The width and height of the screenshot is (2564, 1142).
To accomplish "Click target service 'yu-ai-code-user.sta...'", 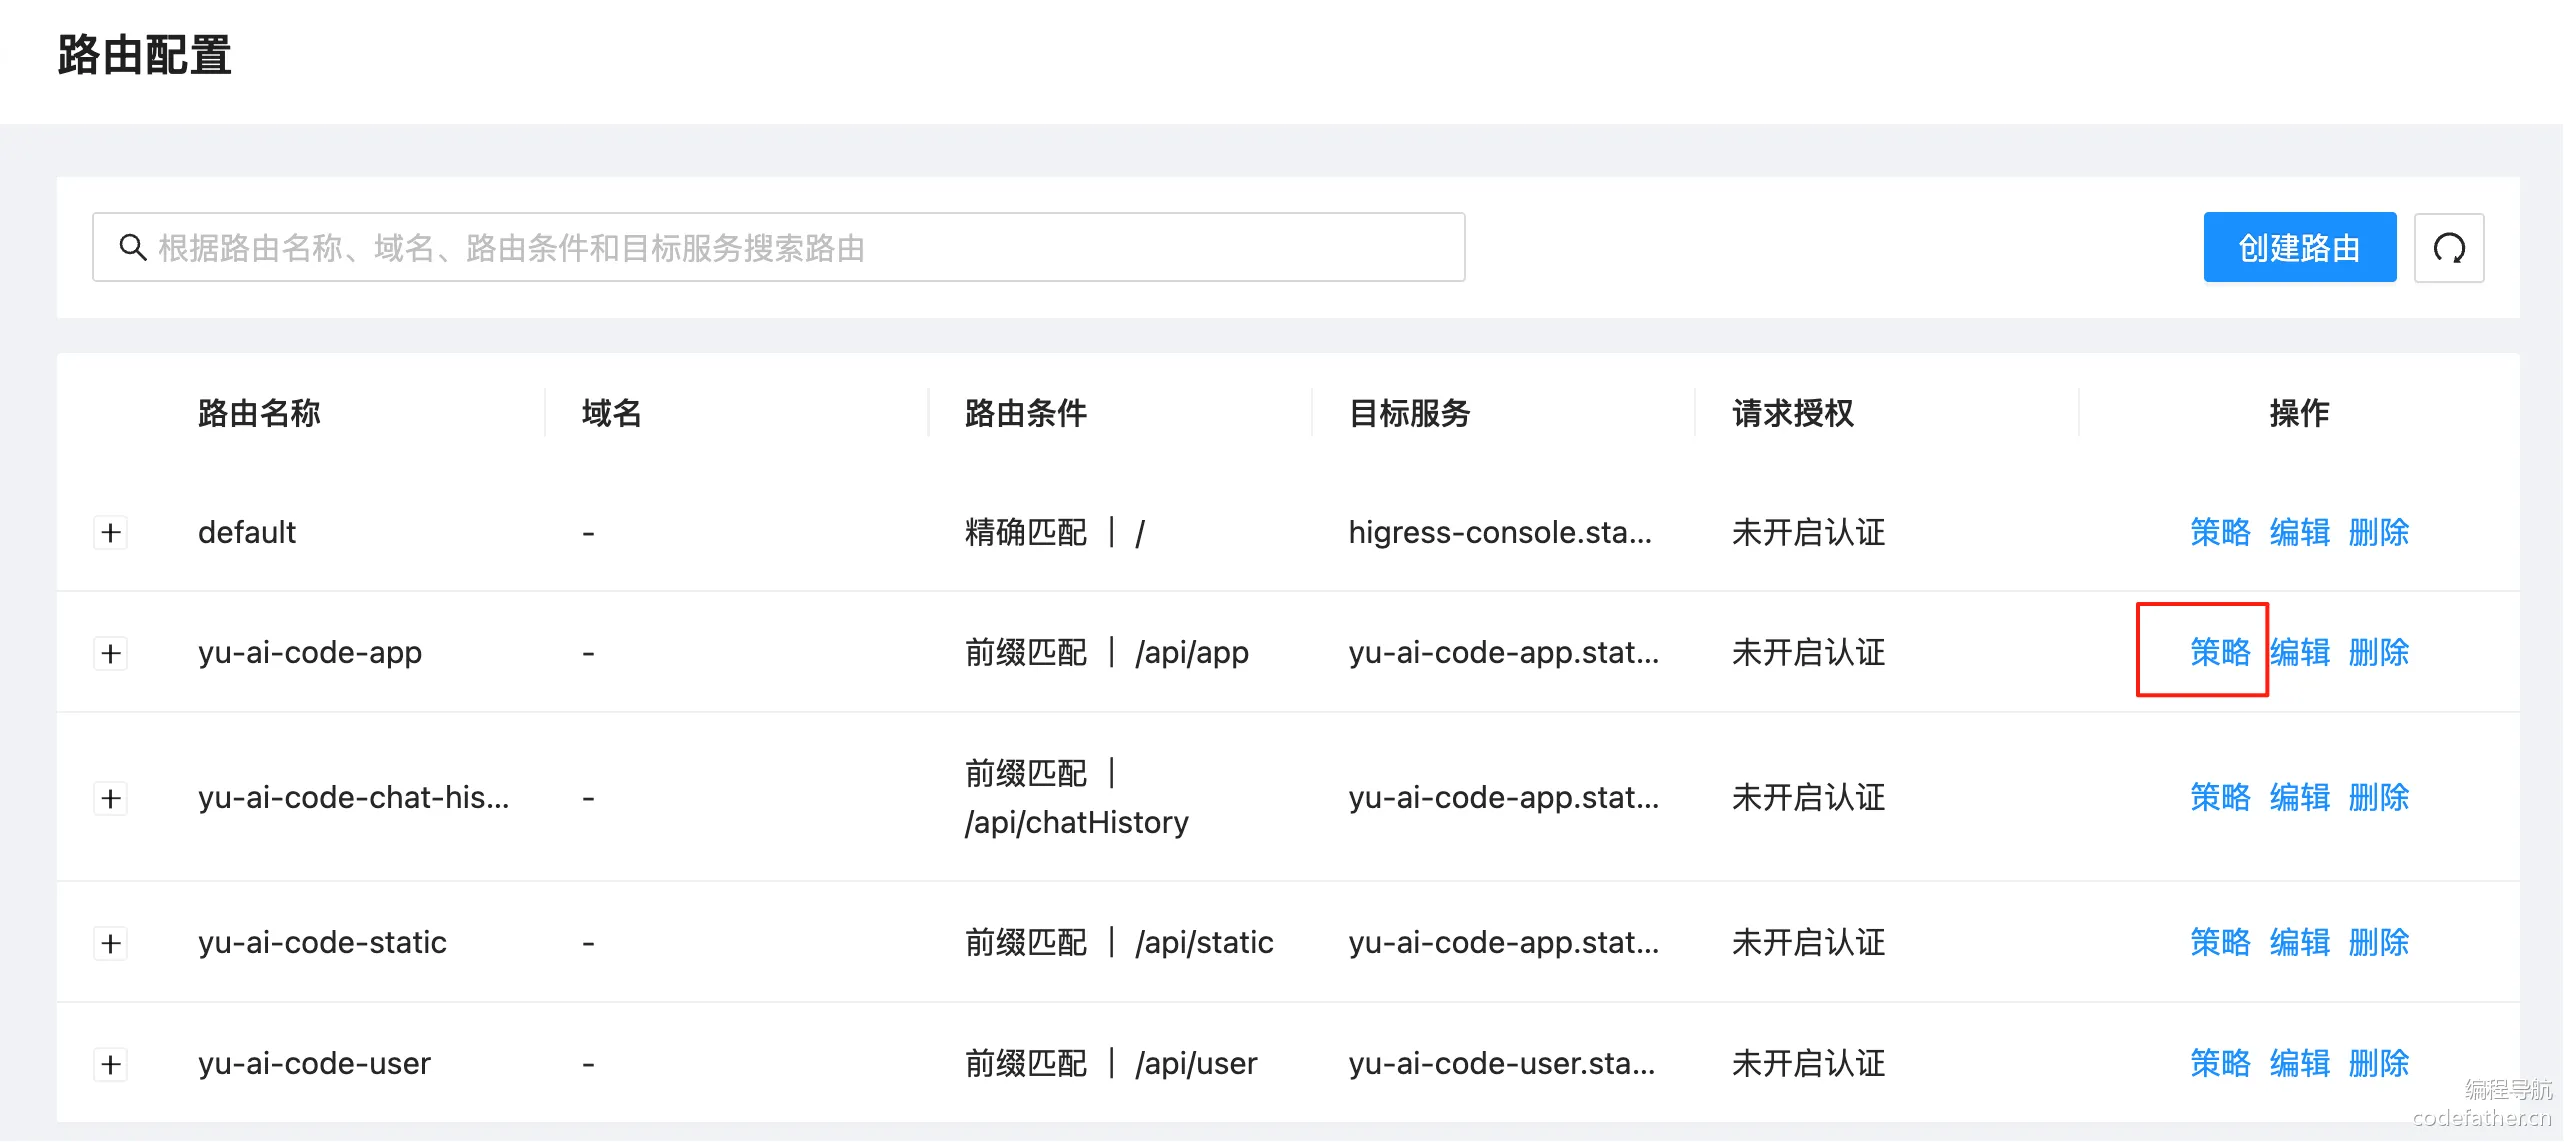I will point(1502,1063).
